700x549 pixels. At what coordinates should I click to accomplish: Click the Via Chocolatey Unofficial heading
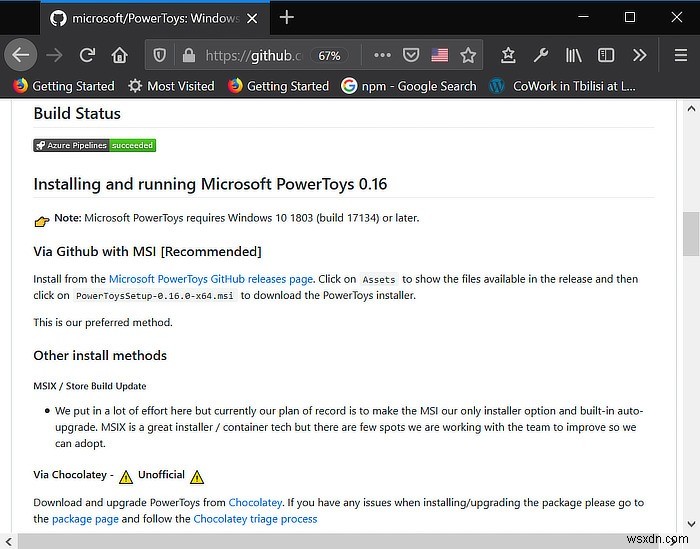(x=118, y=476)
